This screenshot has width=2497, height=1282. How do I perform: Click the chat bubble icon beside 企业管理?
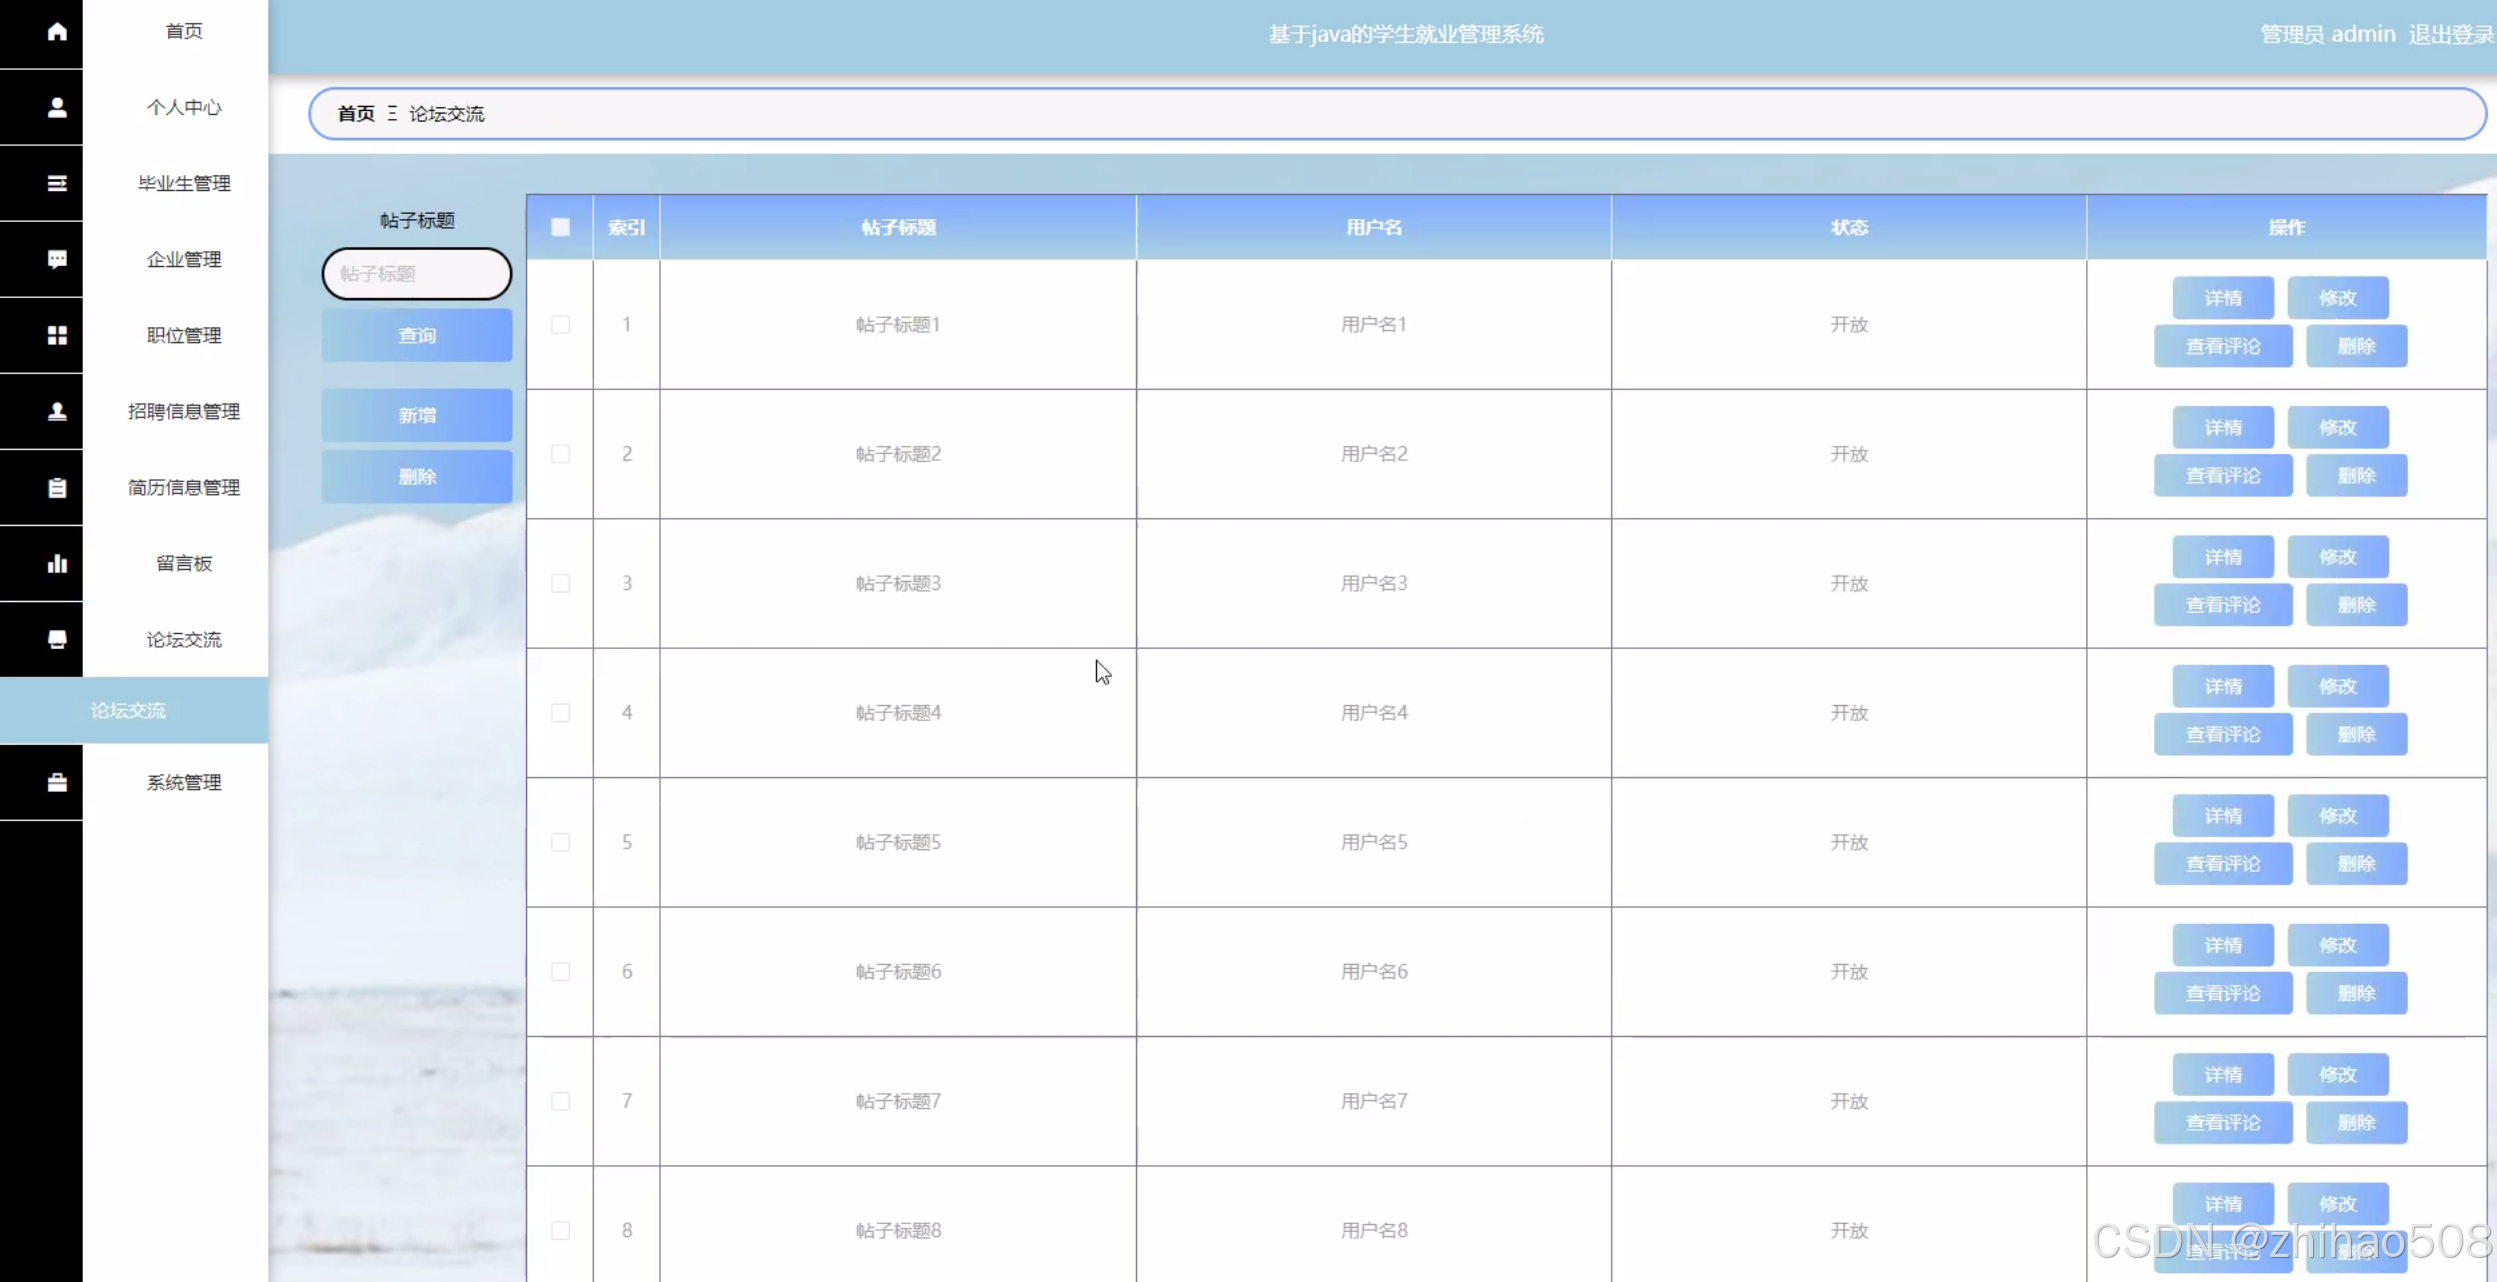click(57, 260)
